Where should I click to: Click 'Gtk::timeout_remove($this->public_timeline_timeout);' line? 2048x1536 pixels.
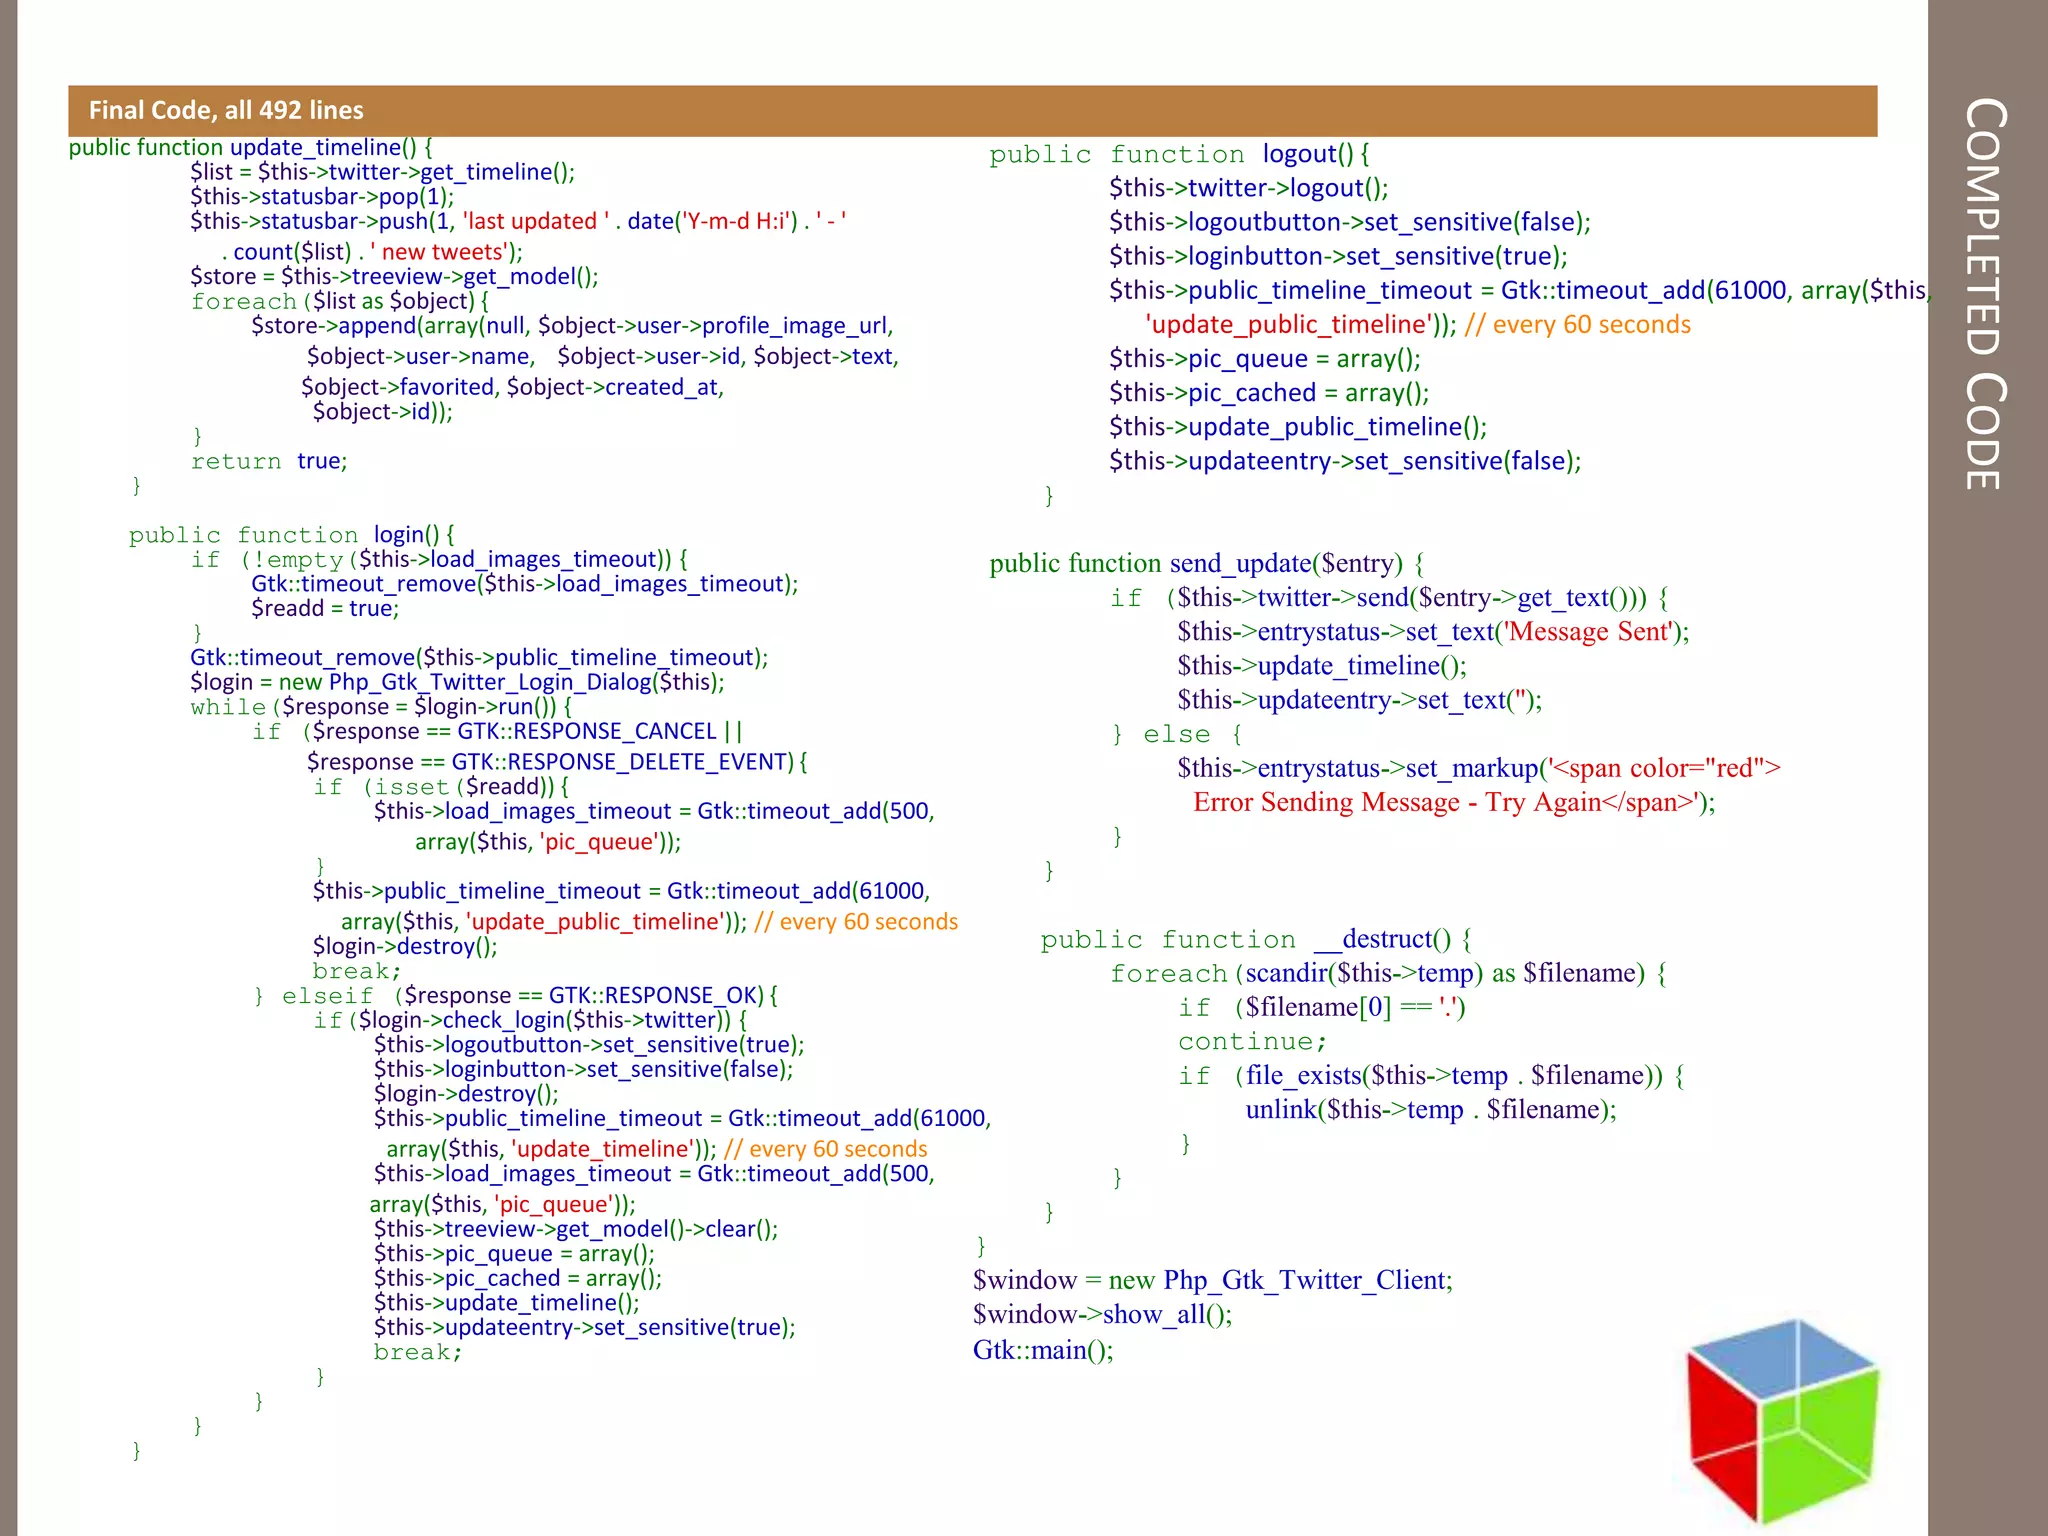[479, 657]
